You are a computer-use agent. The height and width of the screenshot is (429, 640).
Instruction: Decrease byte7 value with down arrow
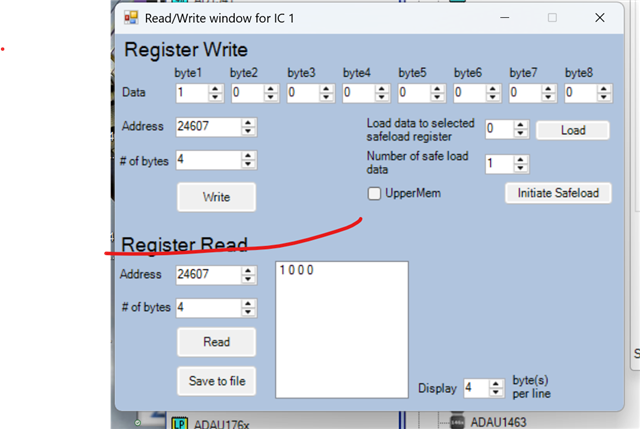click(x=548, y=97)
